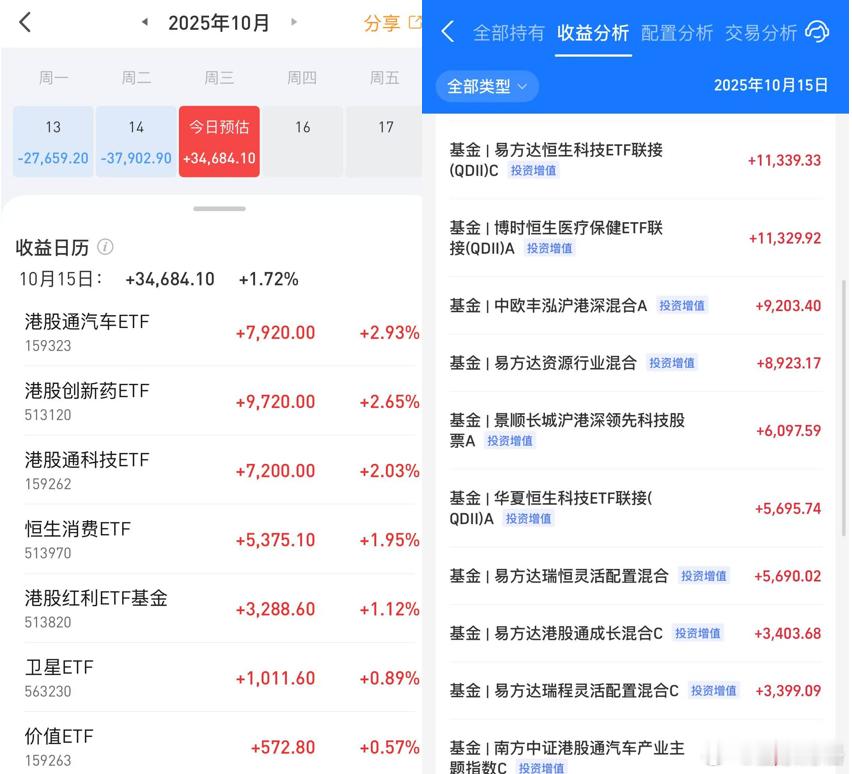
Task: Switch to 交易分析 tab
Action: click(x=761, y=33)
